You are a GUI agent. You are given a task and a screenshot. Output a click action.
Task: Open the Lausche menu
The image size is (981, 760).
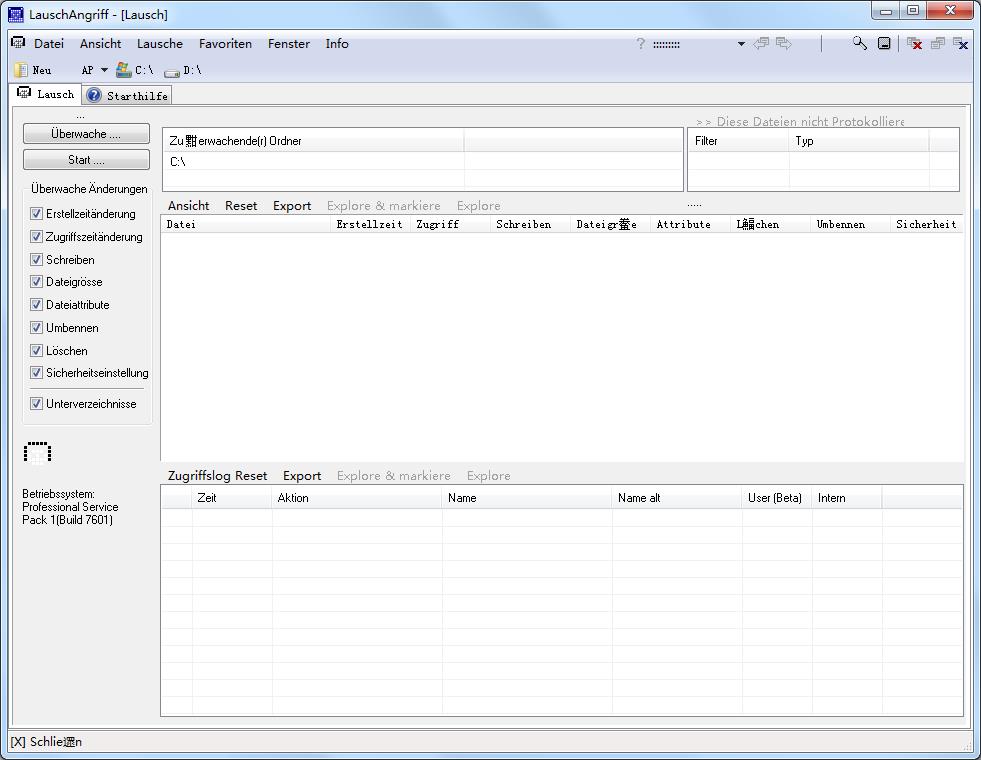coord(160,44)
